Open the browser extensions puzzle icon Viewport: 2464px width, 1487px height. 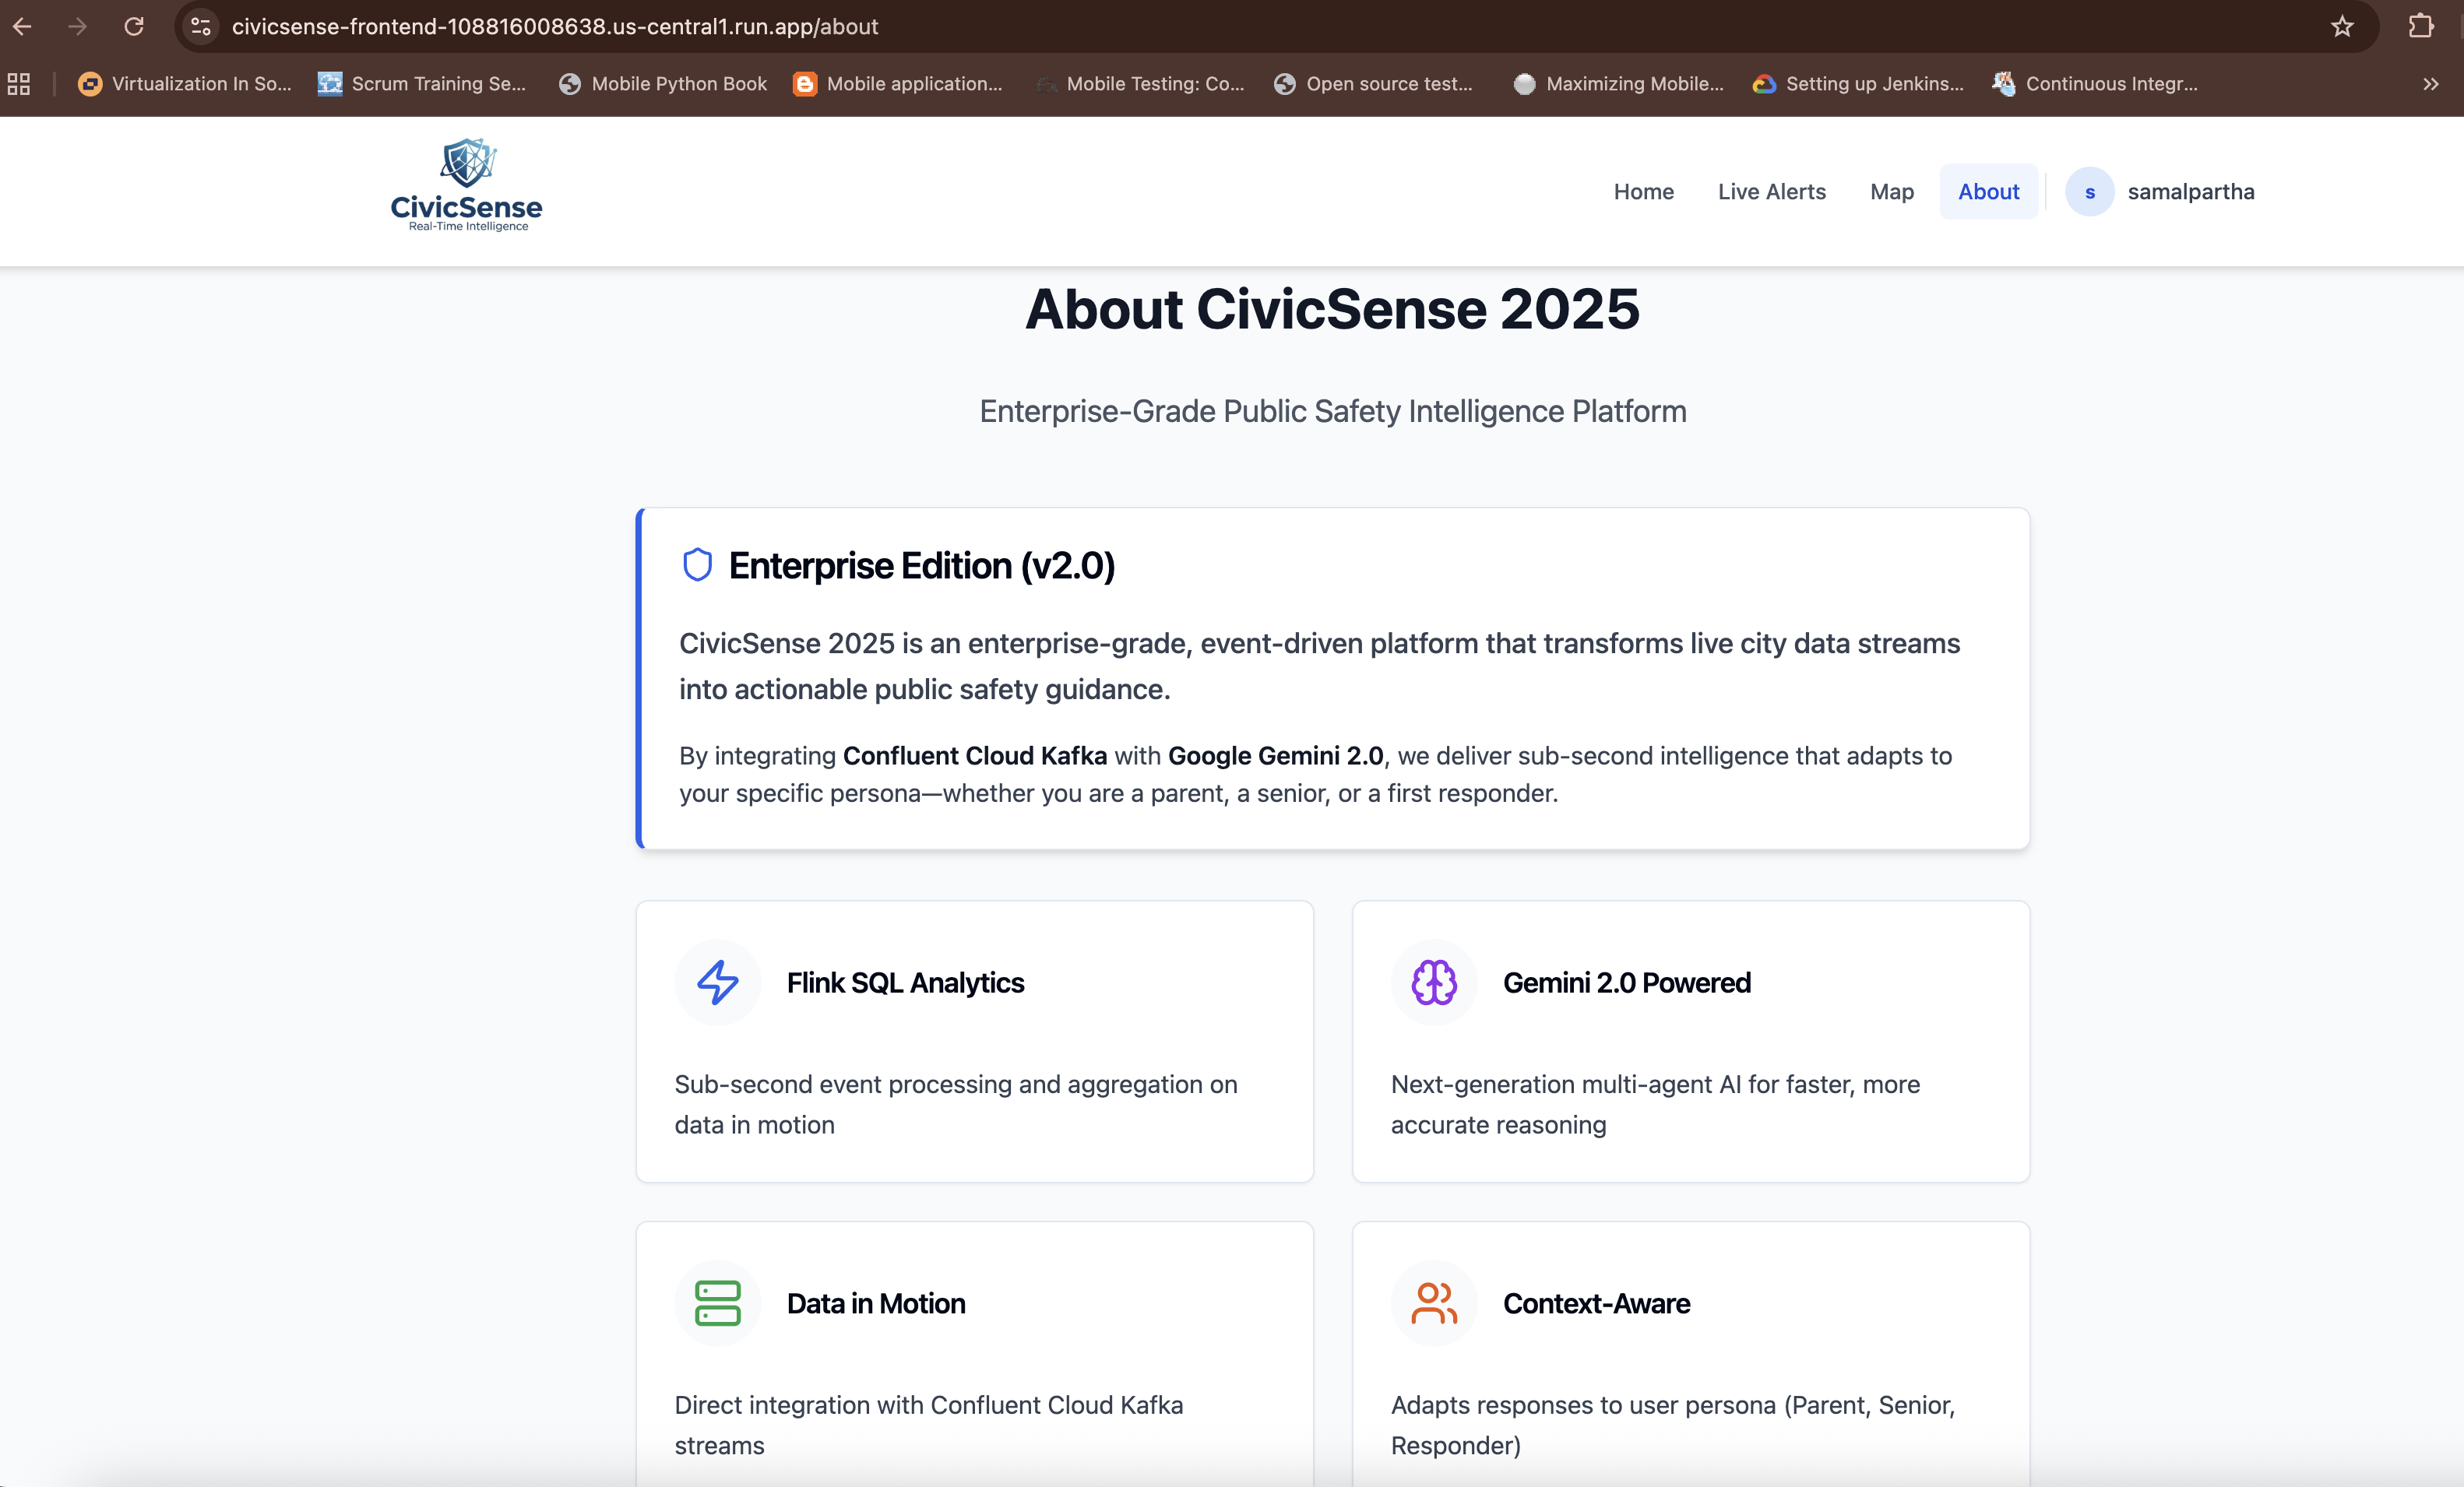tap(2421, 27)
